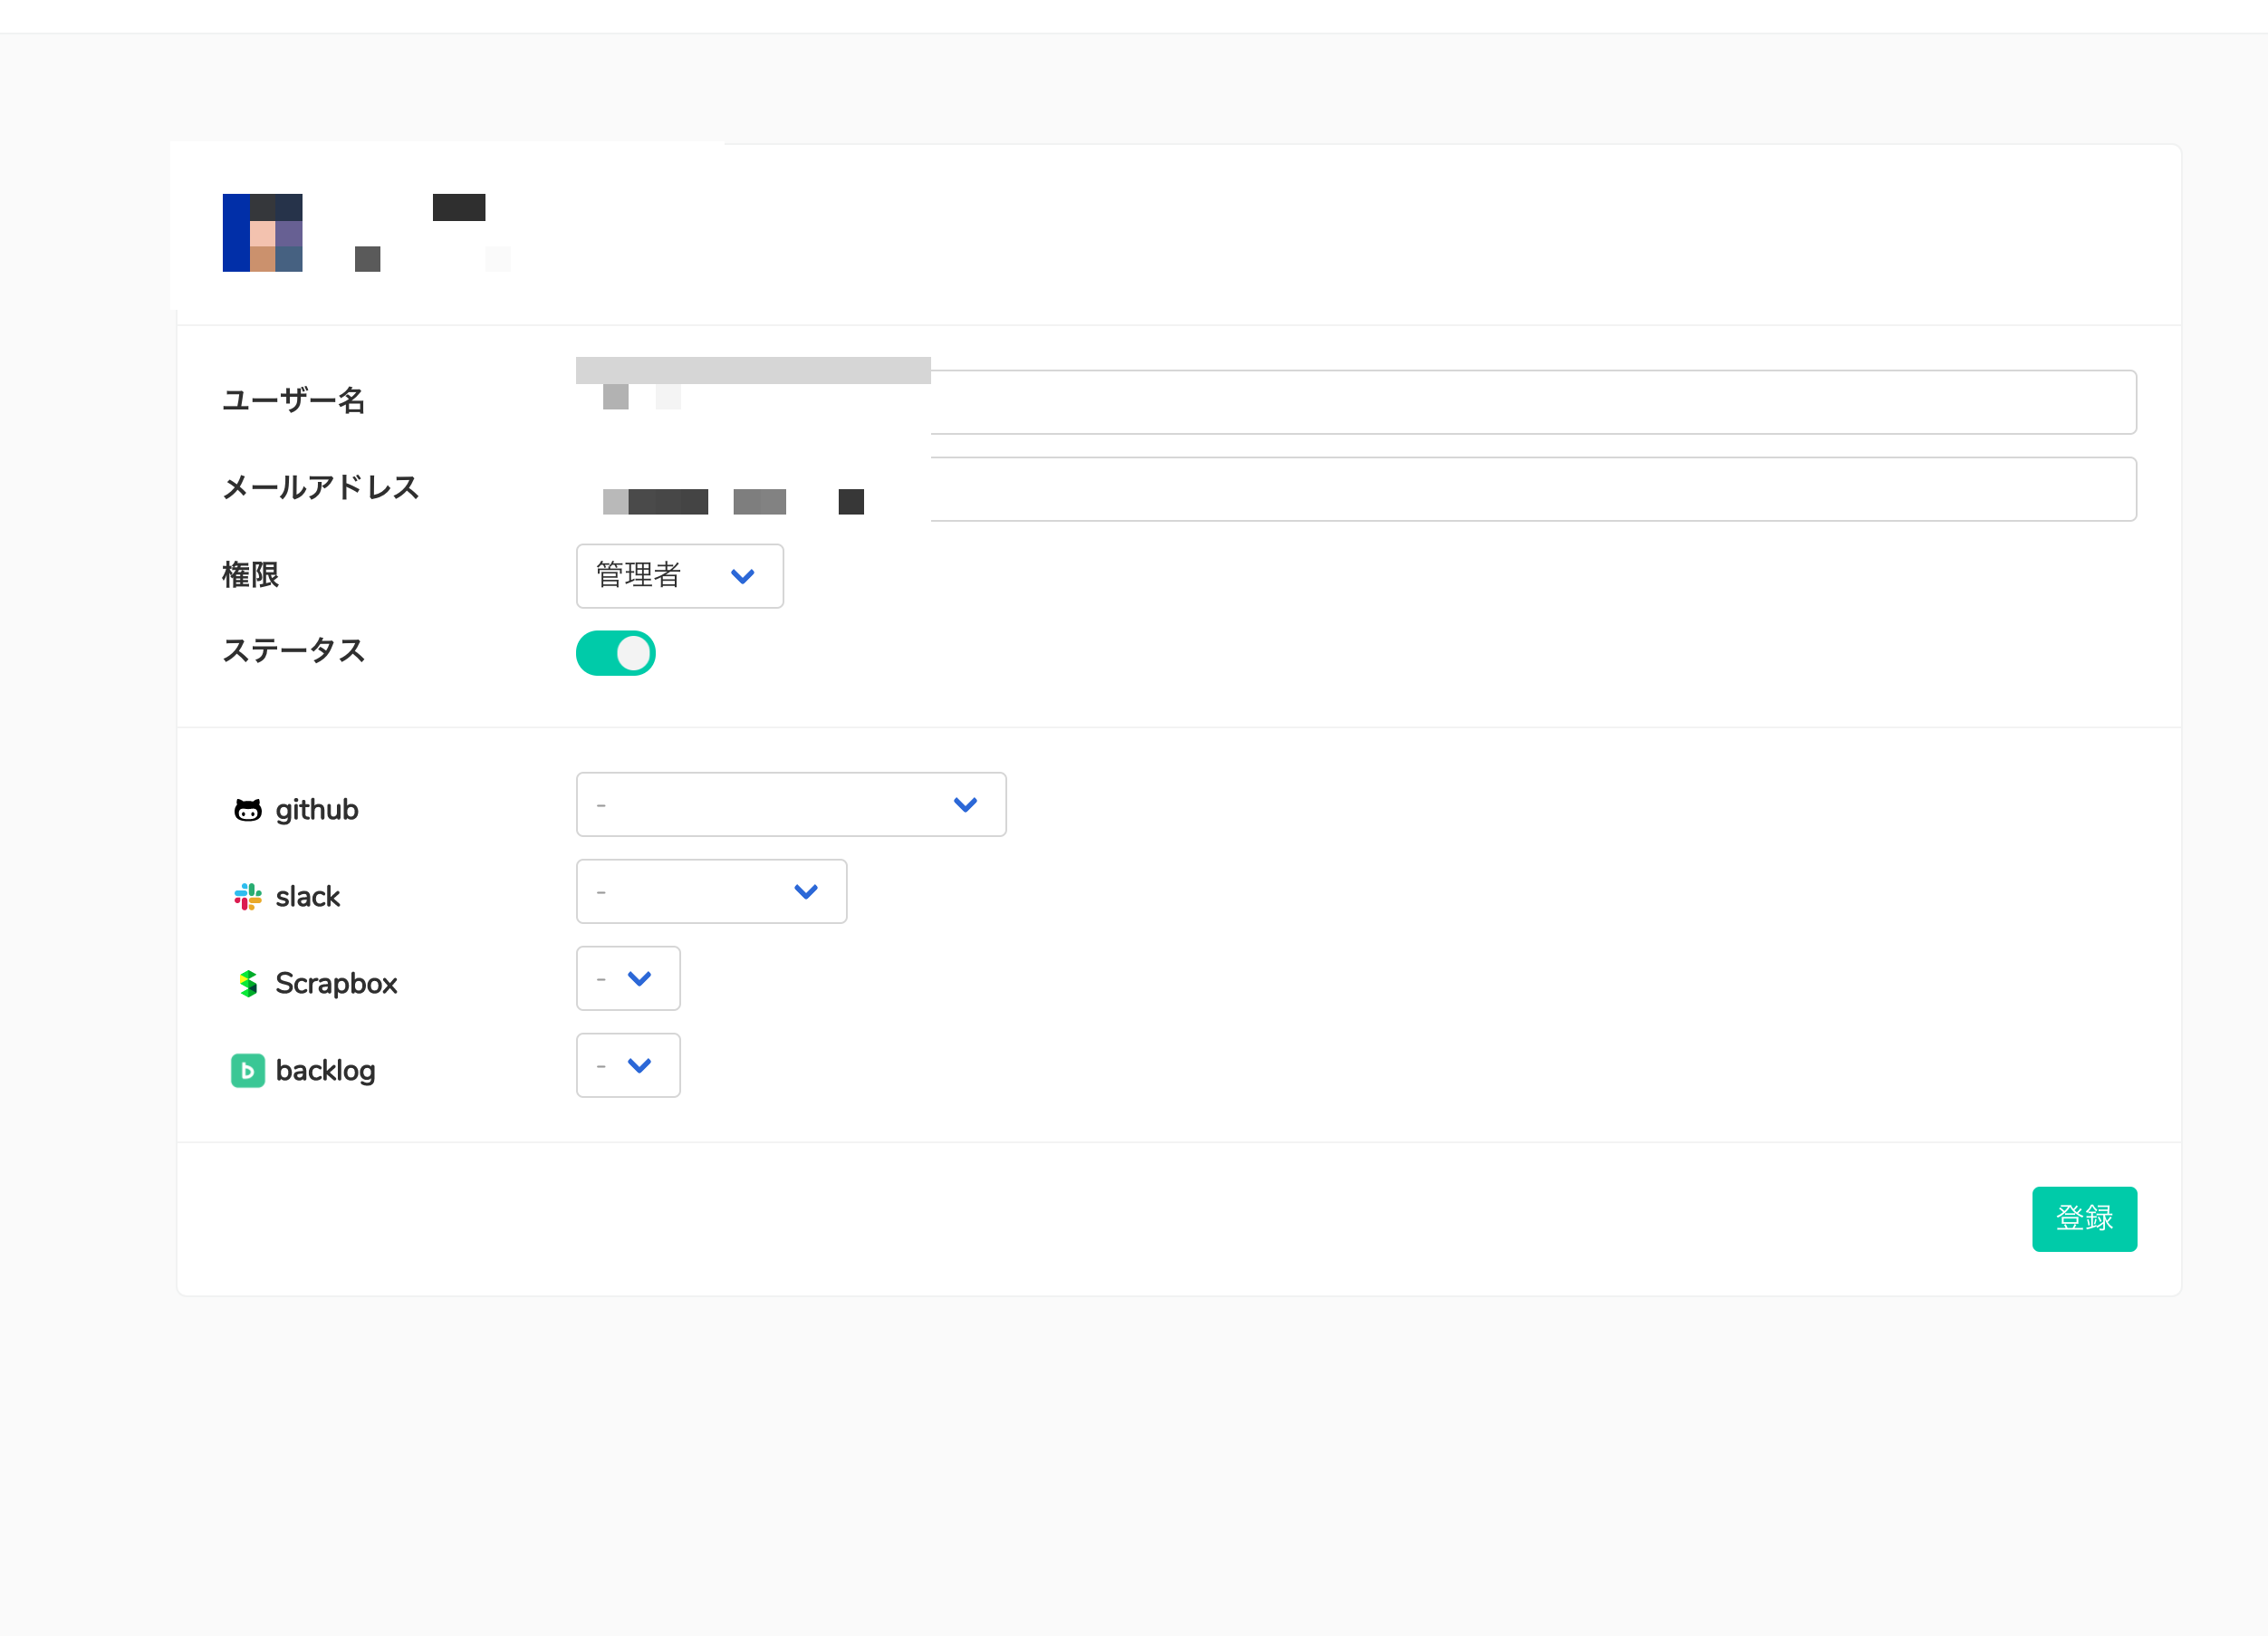This screenshot has width=2268, height=1636.
Task: Click the Scrapbox logo icon
Action: (248, 984)
